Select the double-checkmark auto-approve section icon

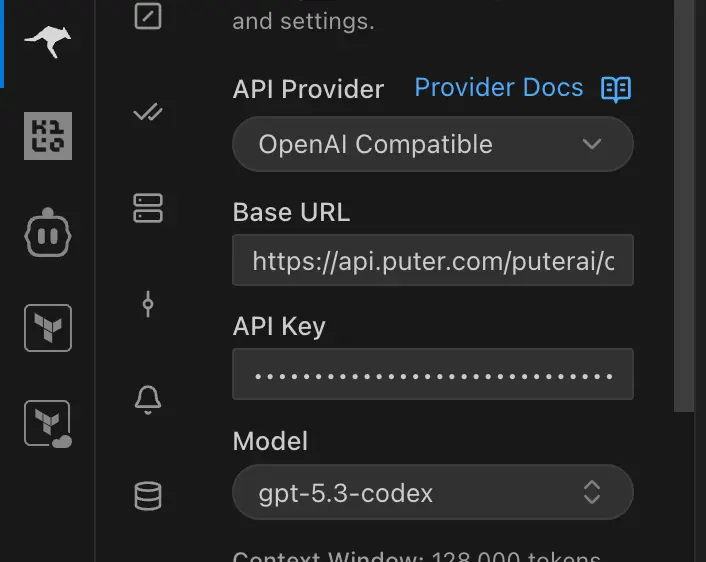148,112
